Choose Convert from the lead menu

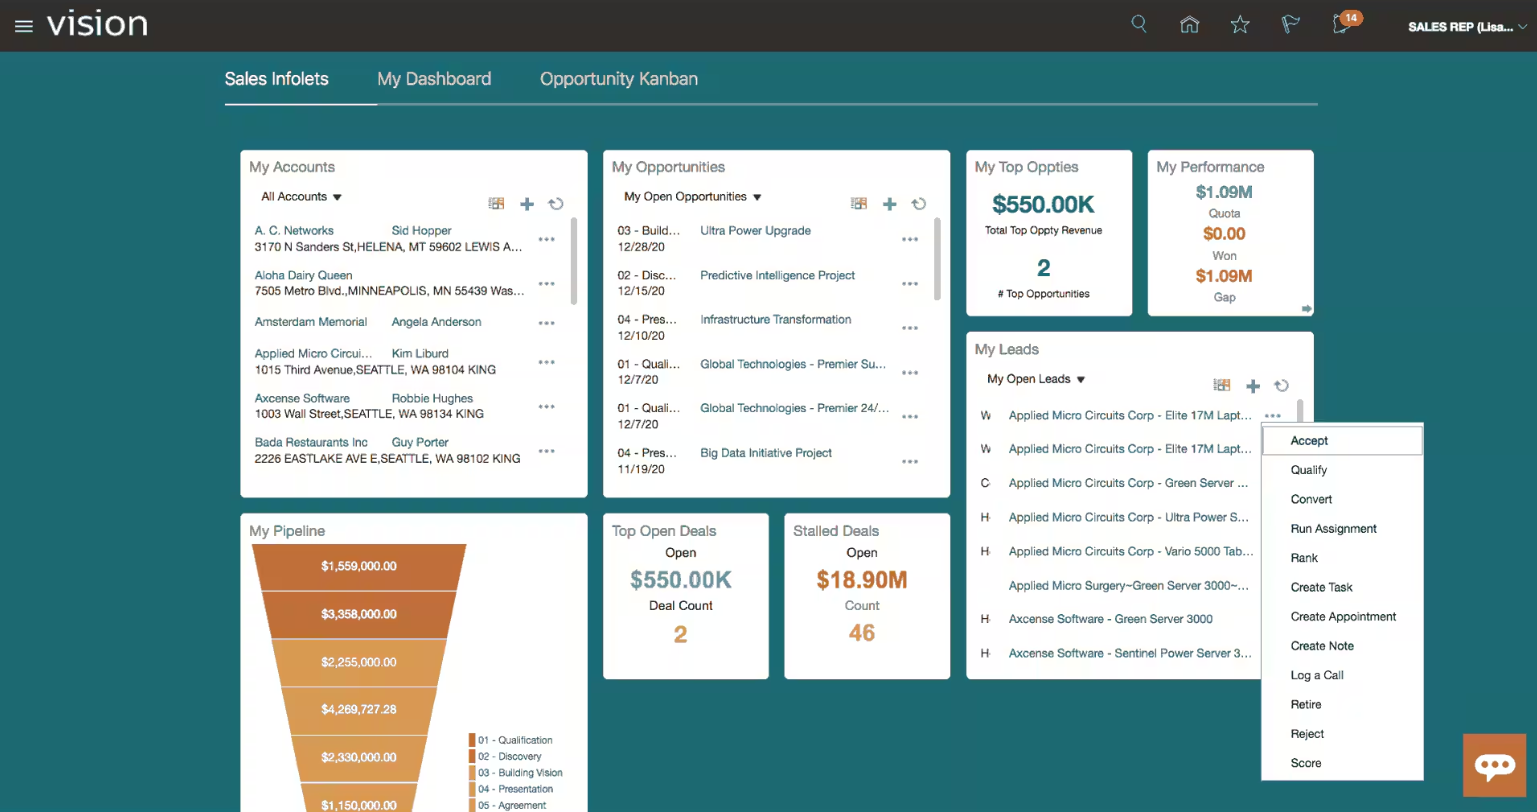[x=1342, y=499]
